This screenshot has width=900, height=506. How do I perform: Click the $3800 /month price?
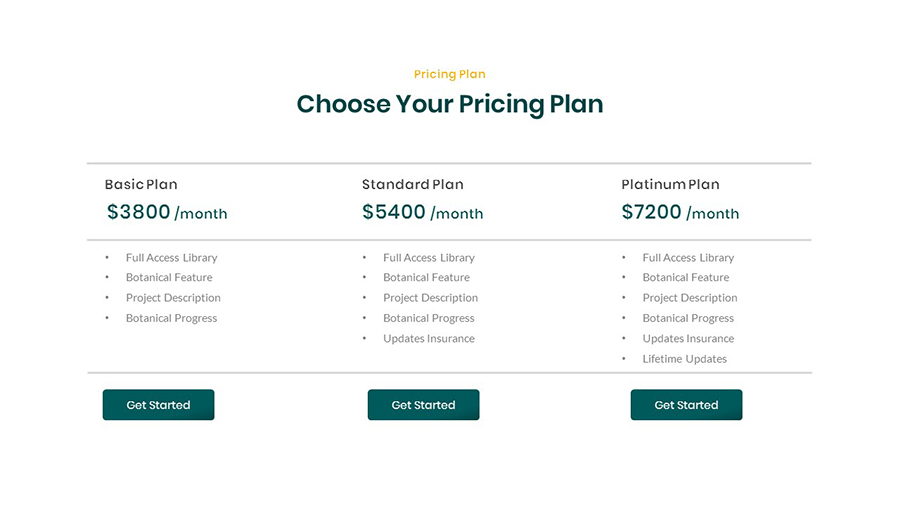[167, 212]
